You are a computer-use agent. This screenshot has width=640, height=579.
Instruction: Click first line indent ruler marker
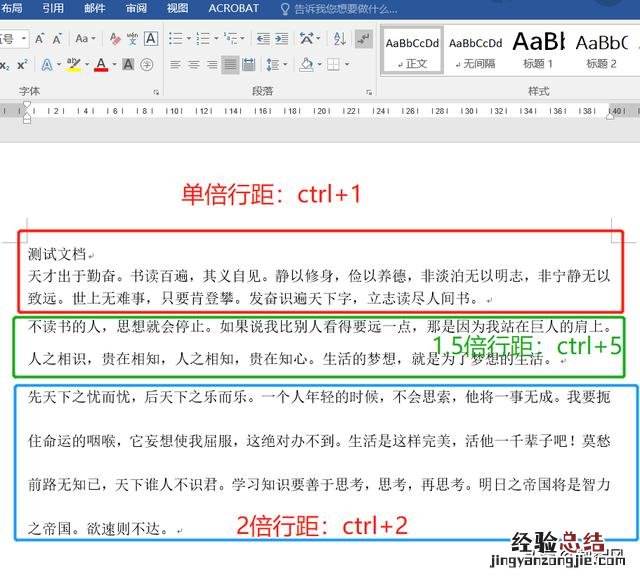click(27, 105)
